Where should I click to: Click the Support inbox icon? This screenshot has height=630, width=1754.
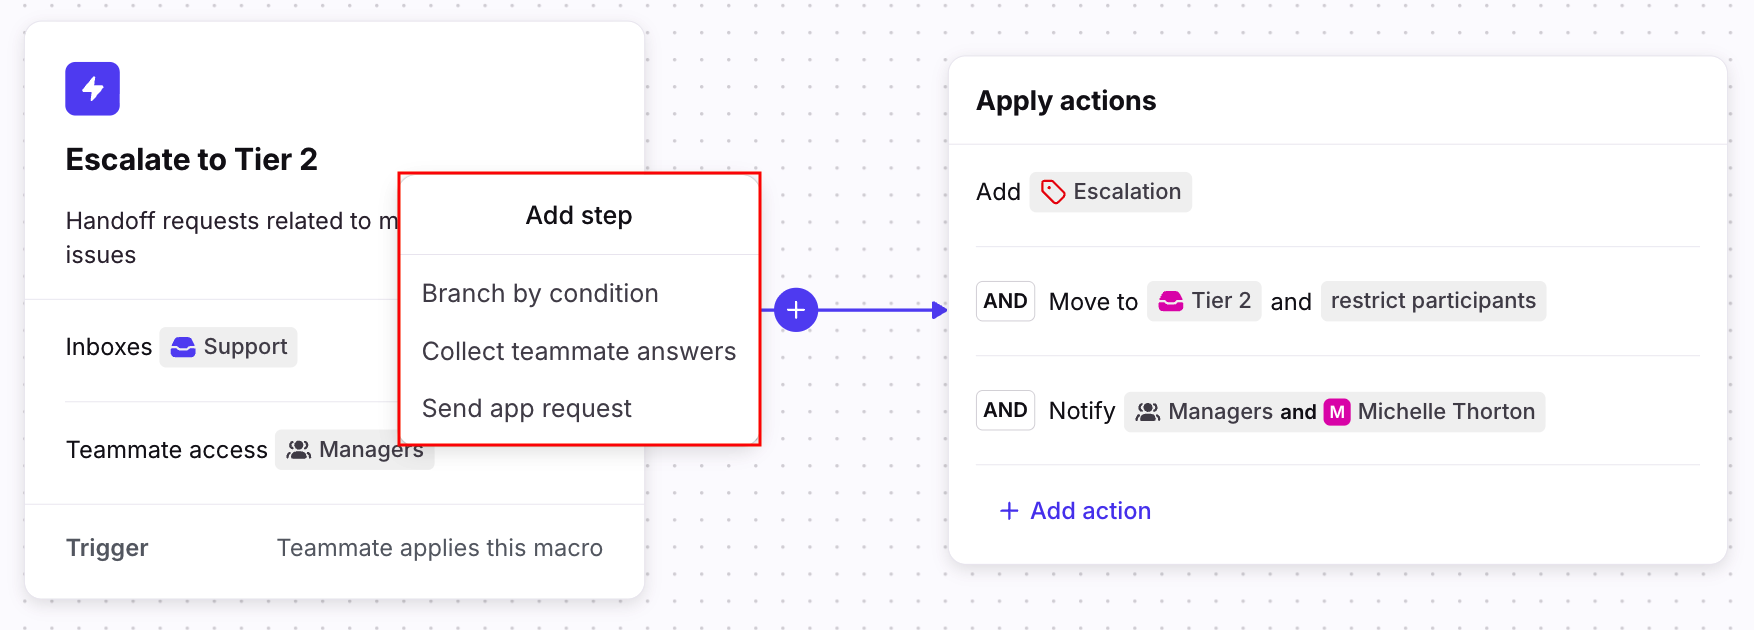pos(183,347)
